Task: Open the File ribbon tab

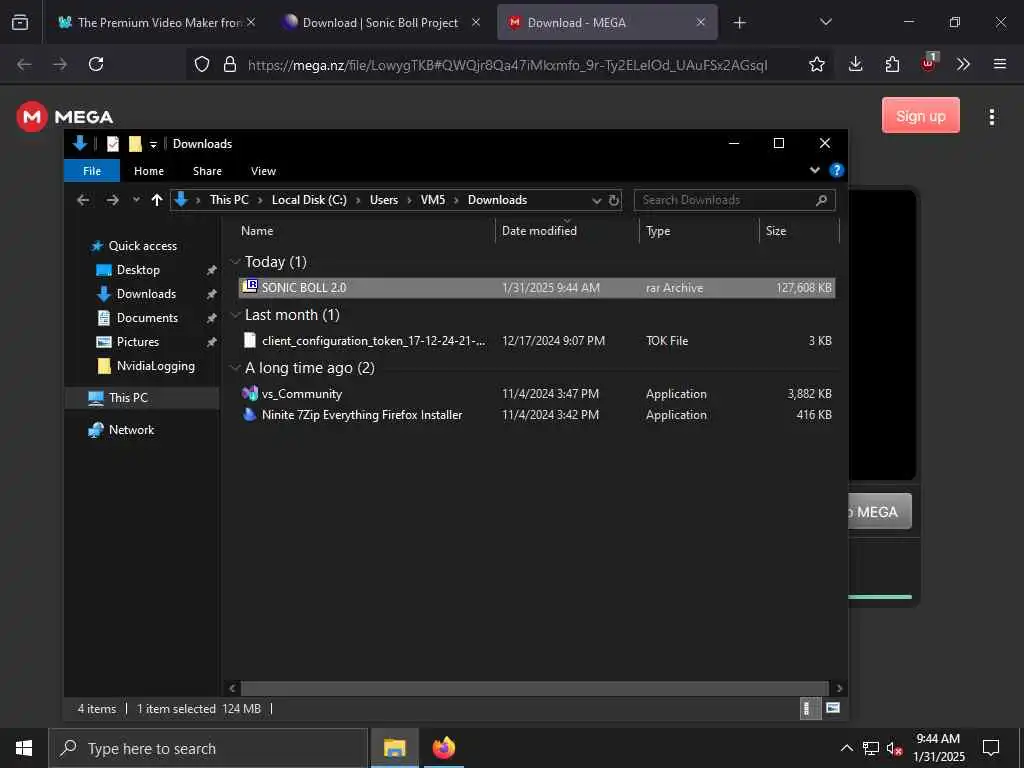Action: click(92, 171)
